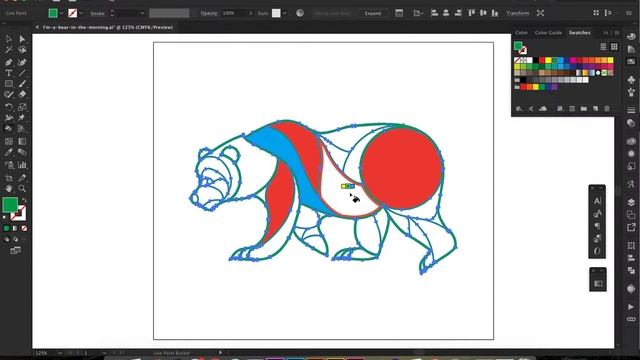Image resolution: width=640 pixels, height=360 pixels.
Task: Open the Swatch Libraries menu
Action: [519, 109]
